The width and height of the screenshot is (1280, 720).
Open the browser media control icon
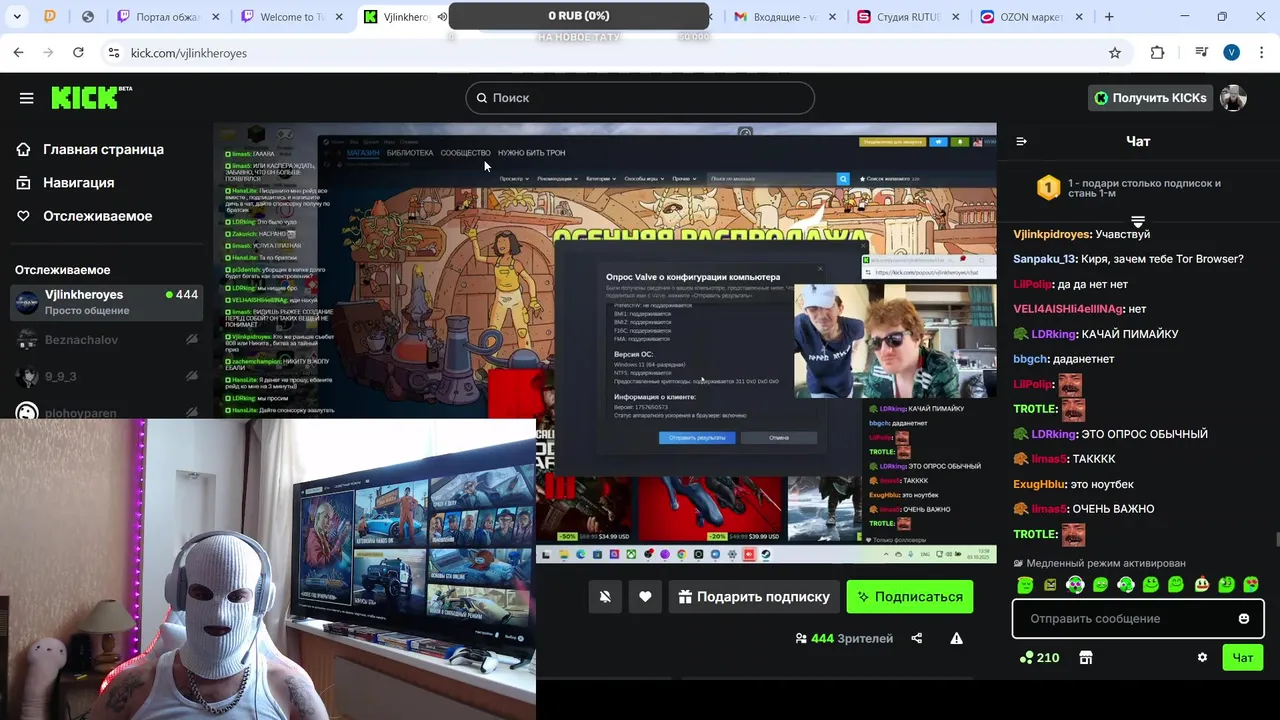(1202, 53)
